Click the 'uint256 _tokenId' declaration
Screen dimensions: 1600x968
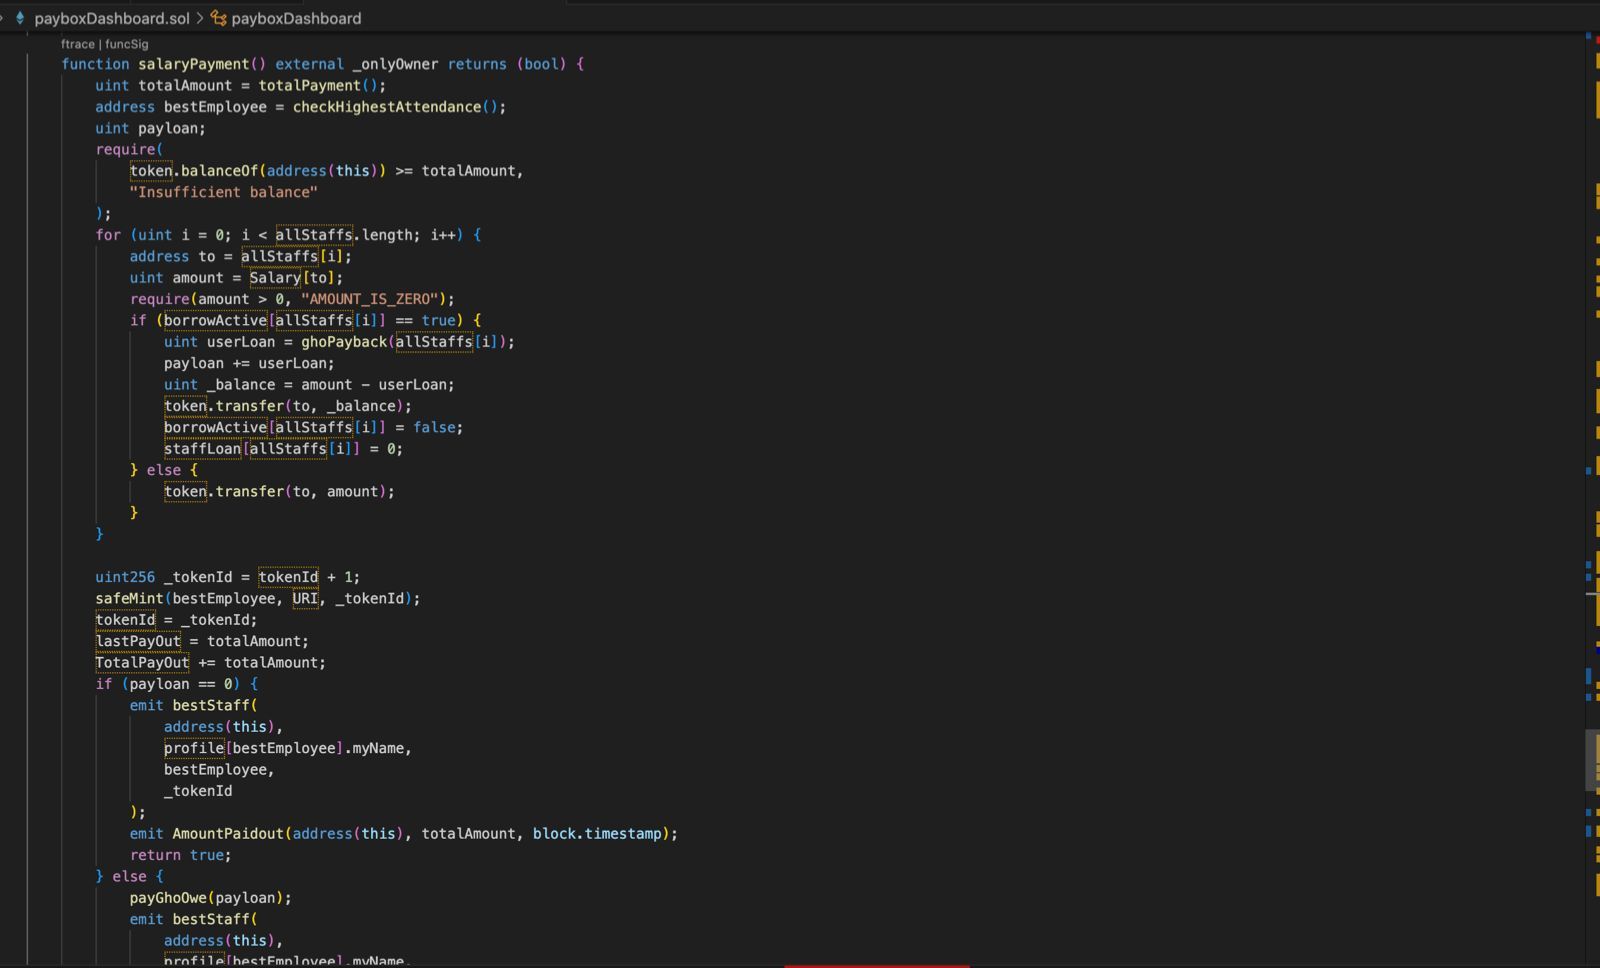(x=163, y=577)
